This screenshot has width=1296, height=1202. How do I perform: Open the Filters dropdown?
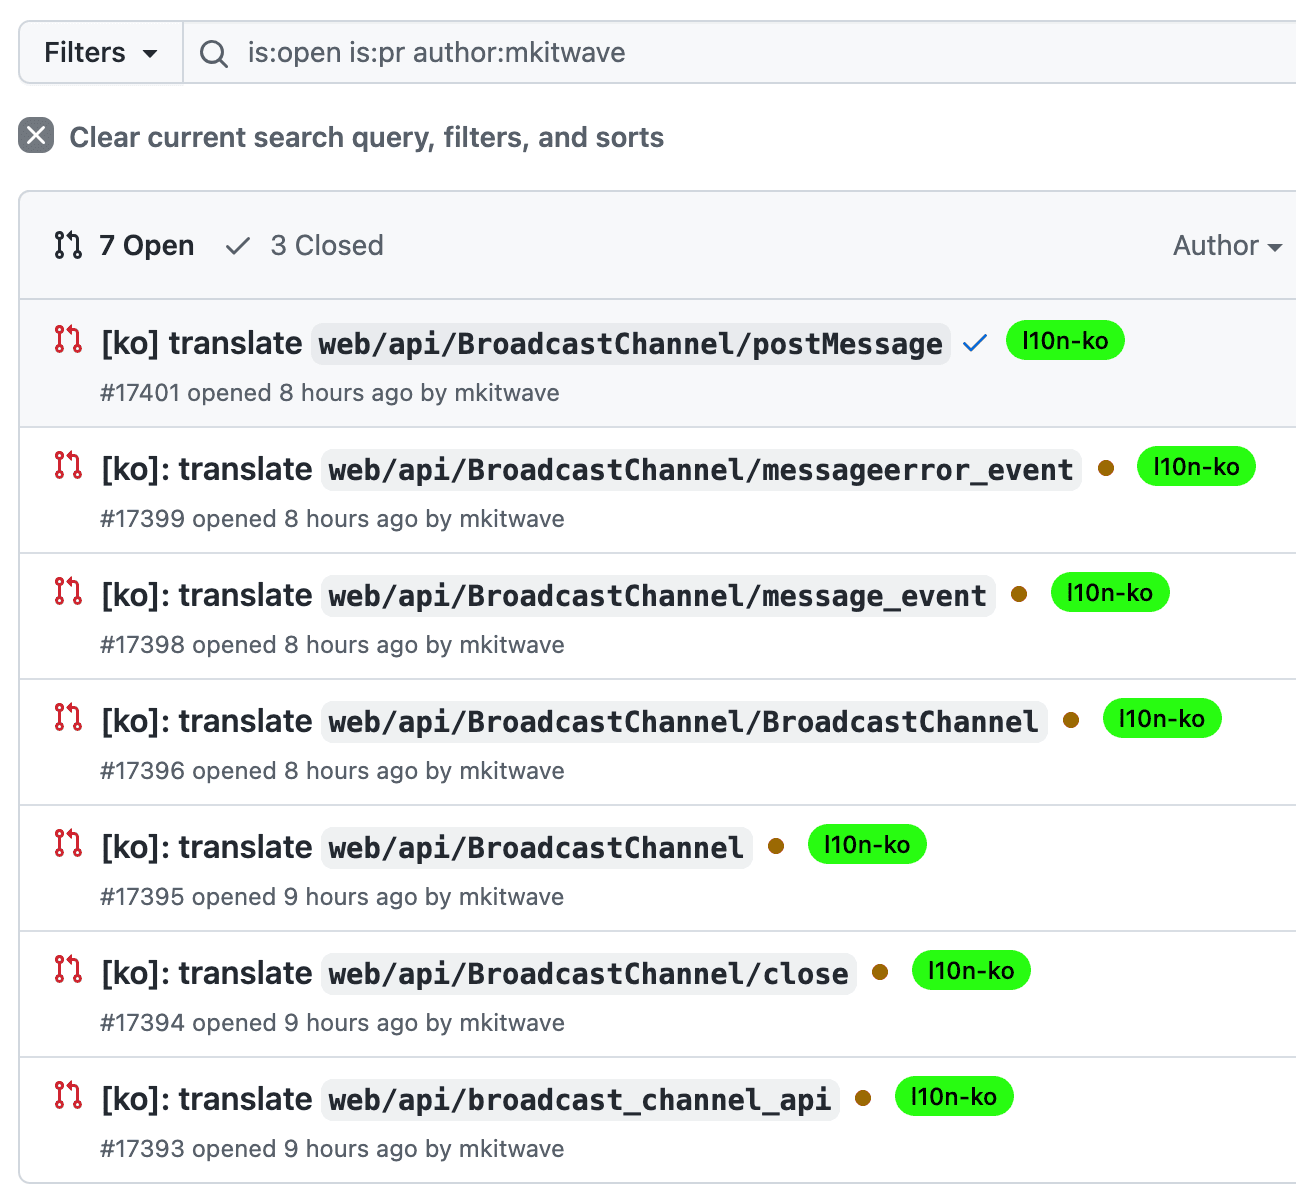coord(101,53)
